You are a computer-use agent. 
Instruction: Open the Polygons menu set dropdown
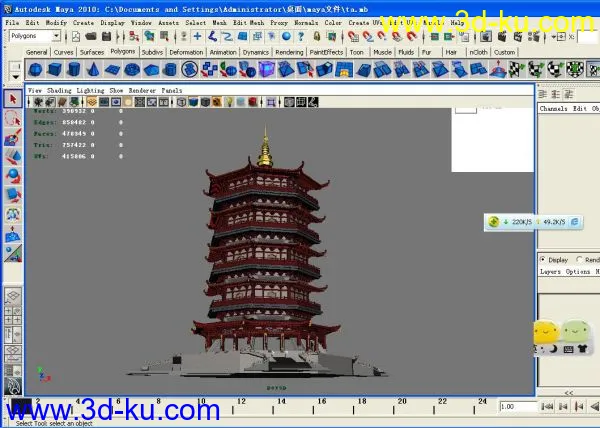tap(35, 36)
